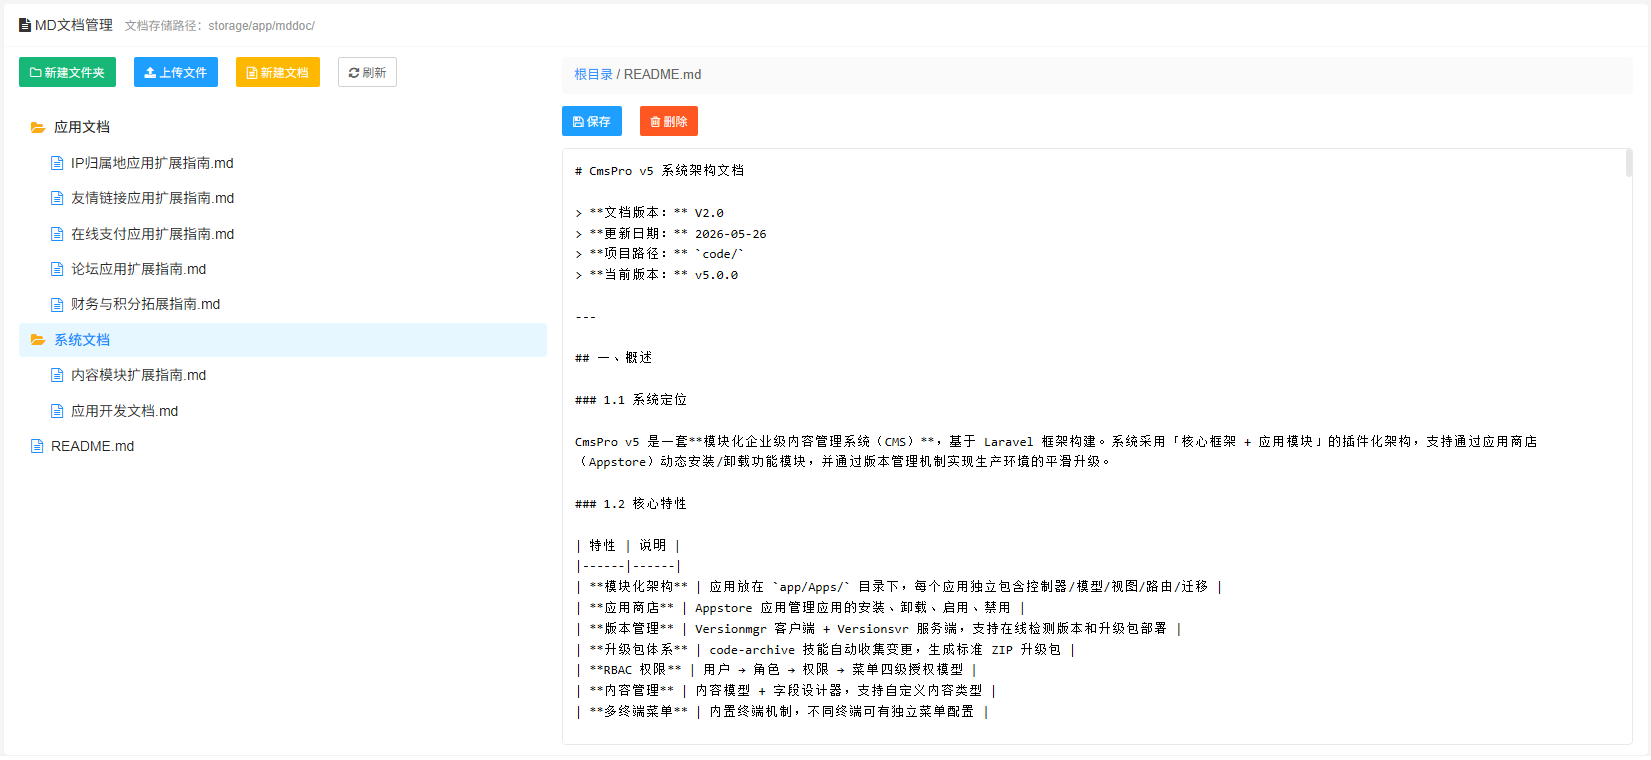The image size is (1651, 760).
Task: Click the editor vertical scrollbar thumb
Action: (1628, 163)
